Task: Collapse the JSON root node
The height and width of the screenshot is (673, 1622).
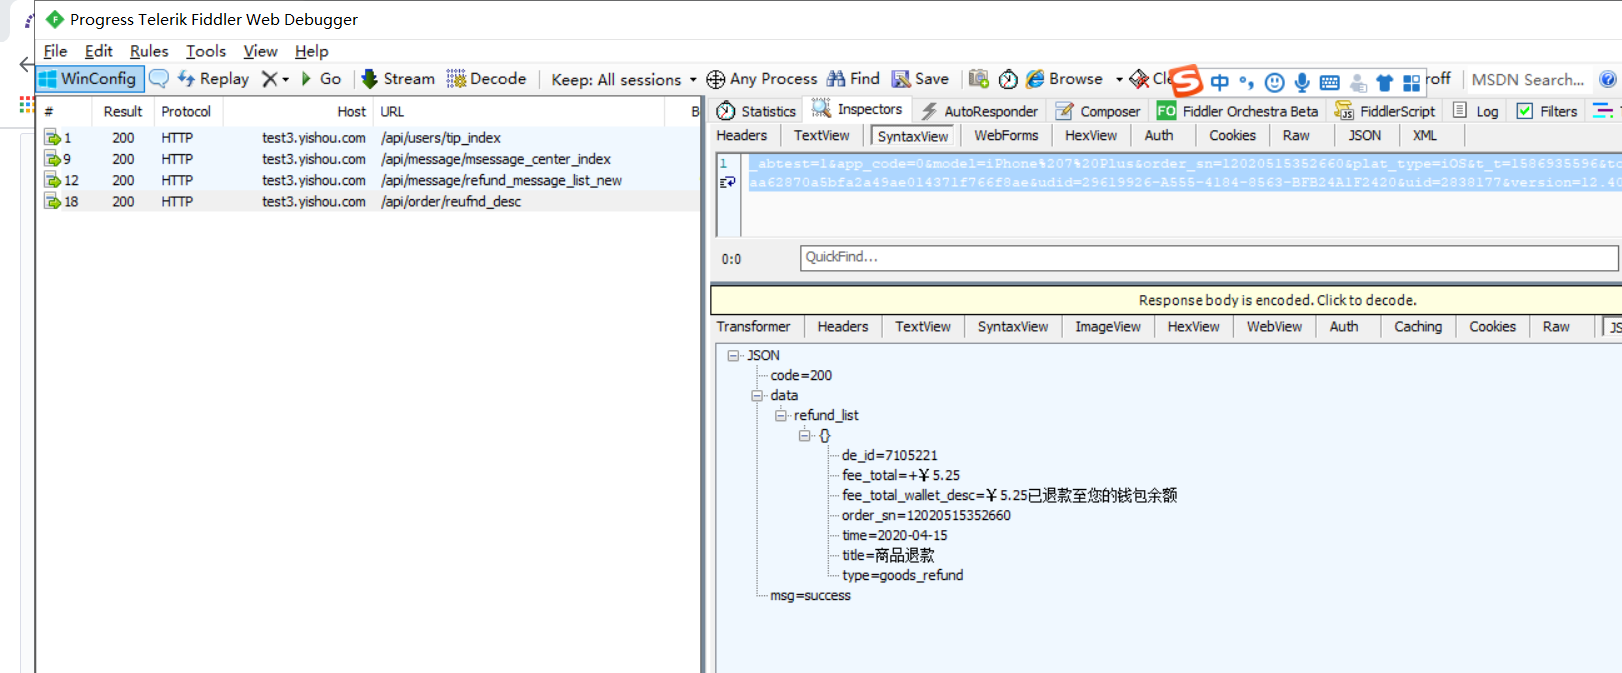Action: click(x=733, y=356)
